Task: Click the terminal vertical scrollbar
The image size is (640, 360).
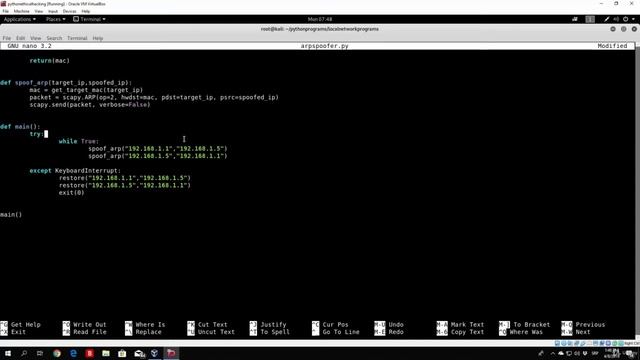Action: click(x=638, y=190)
